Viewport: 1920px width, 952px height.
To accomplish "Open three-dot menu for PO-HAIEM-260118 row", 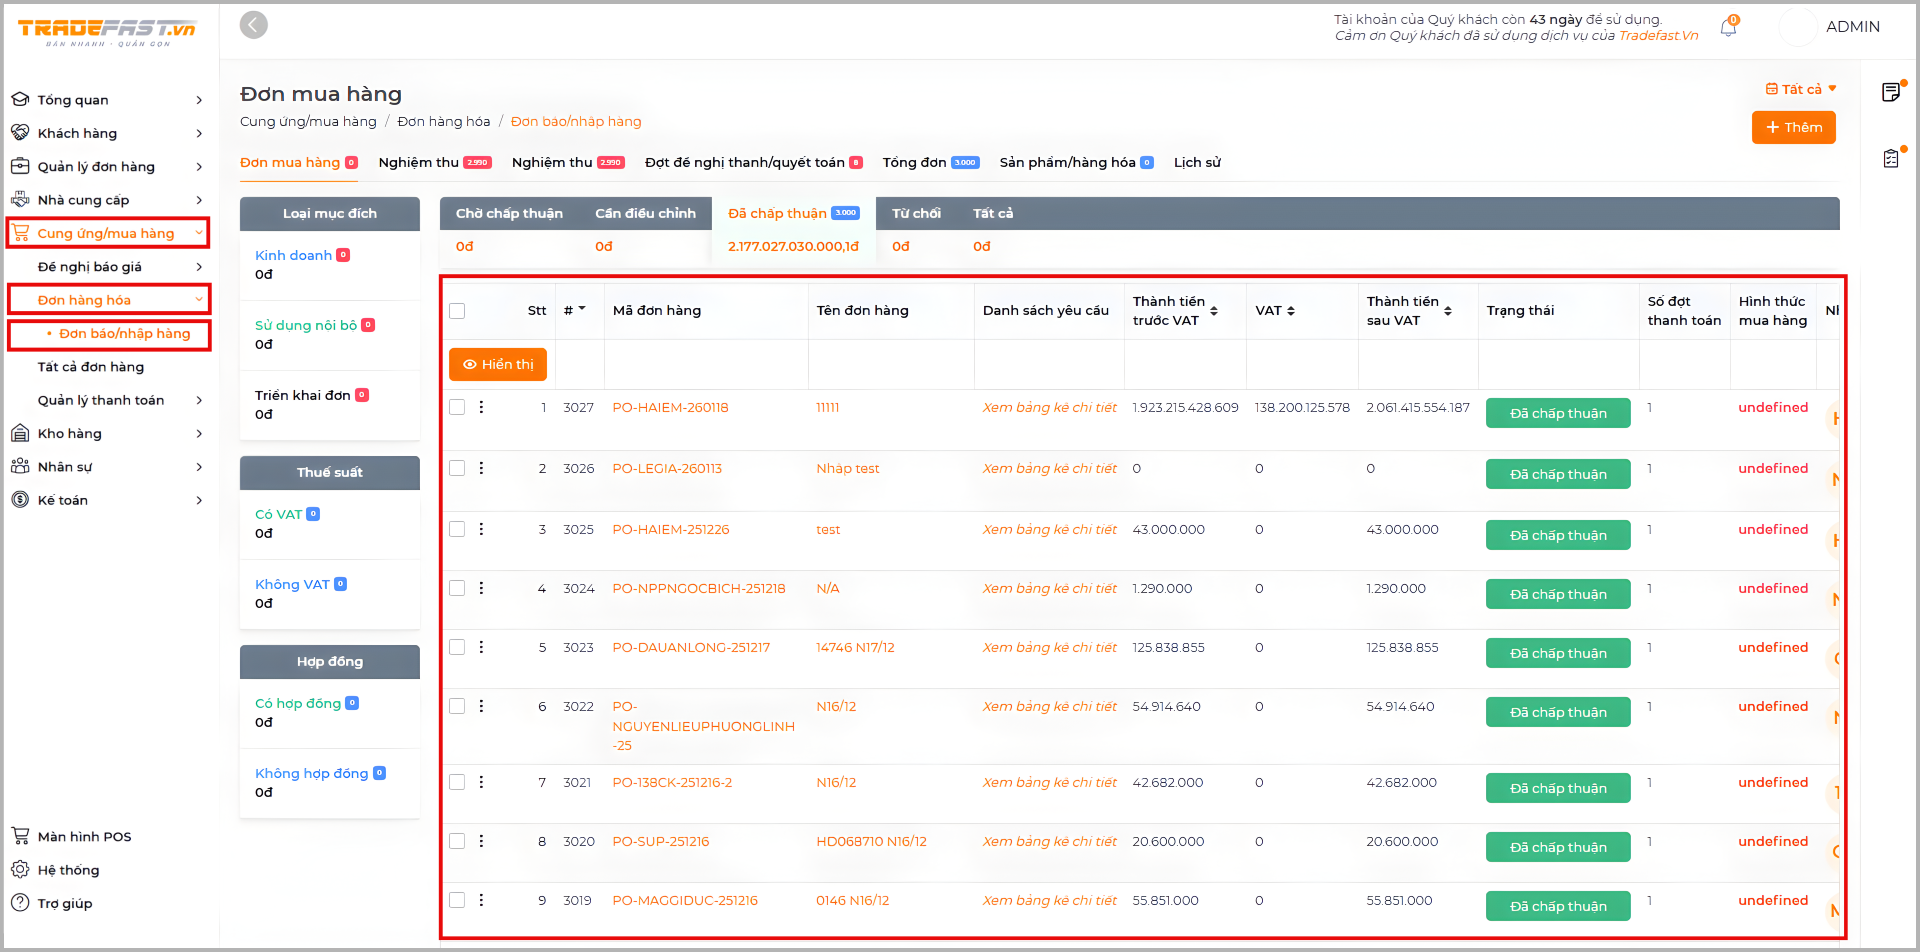I will point(481,407).
